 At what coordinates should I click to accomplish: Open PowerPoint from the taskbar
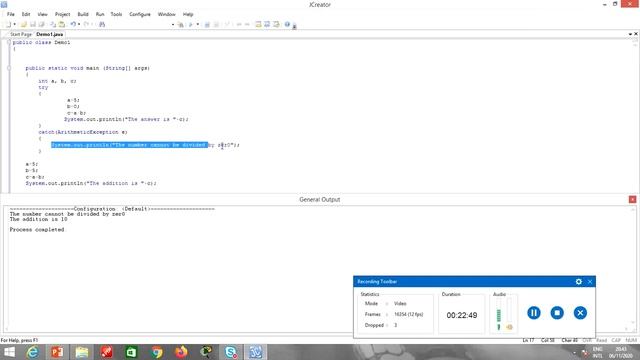(57, 352)
